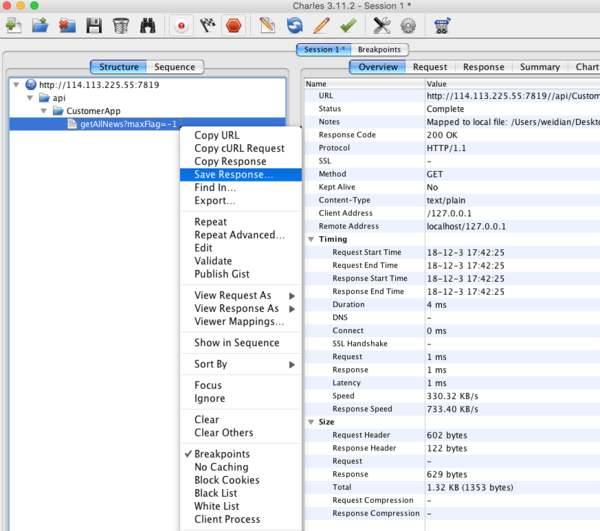Switch to the Sequence tab
The width and height of the screenshot is (600, 531).
coord(174,67)
